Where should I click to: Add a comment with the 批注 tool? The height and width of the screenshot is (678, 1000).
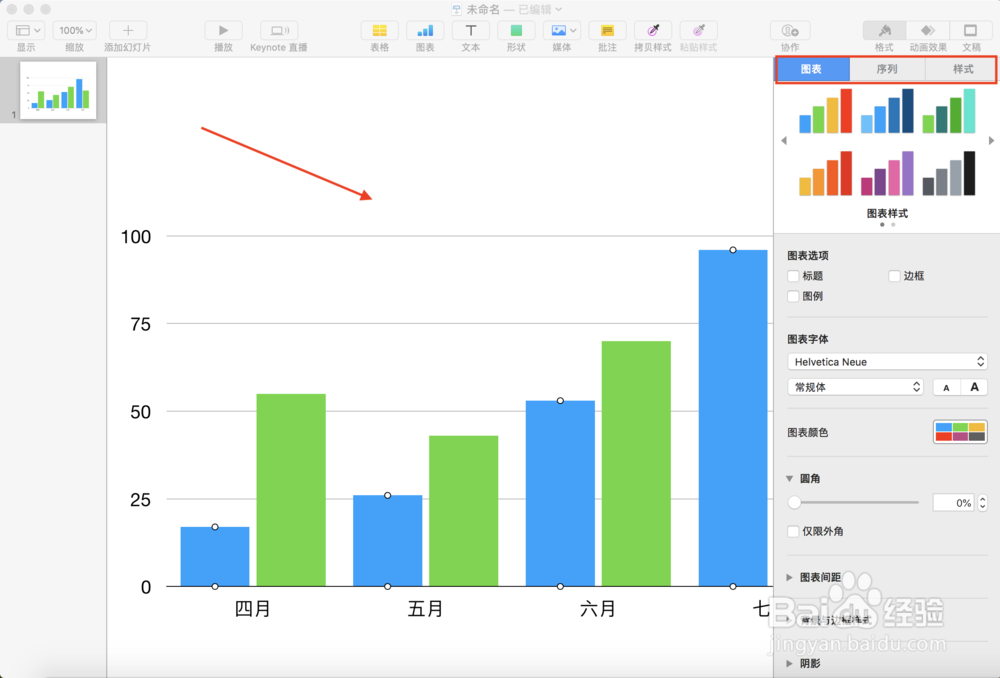pos(606,31)
